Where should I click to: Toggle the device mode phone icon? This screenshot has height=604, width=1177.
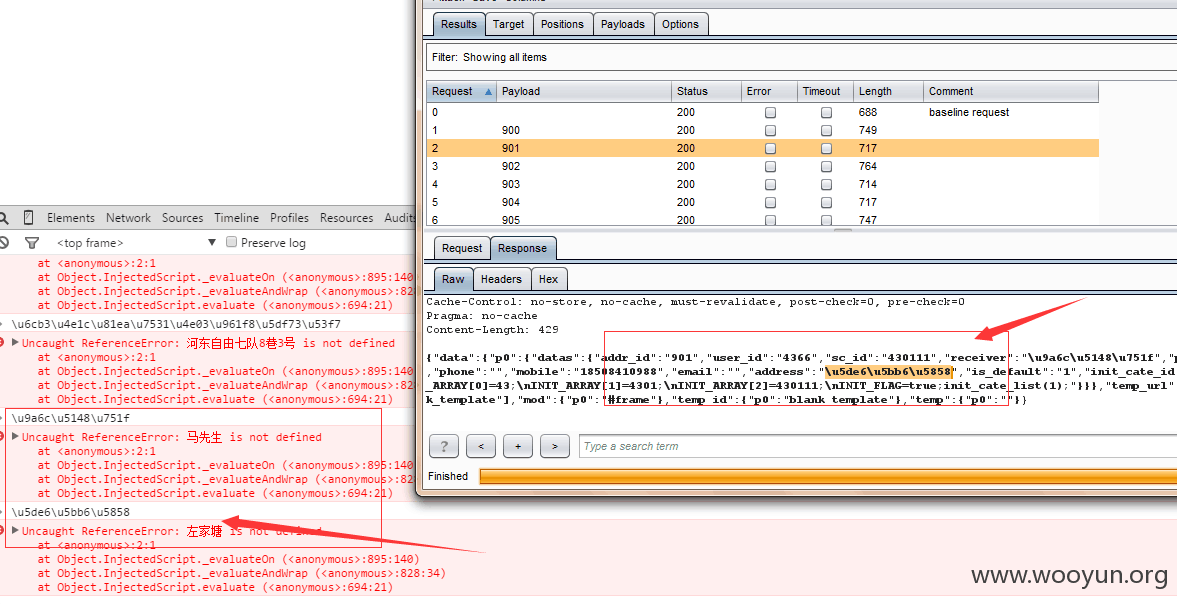coord(28,218)
